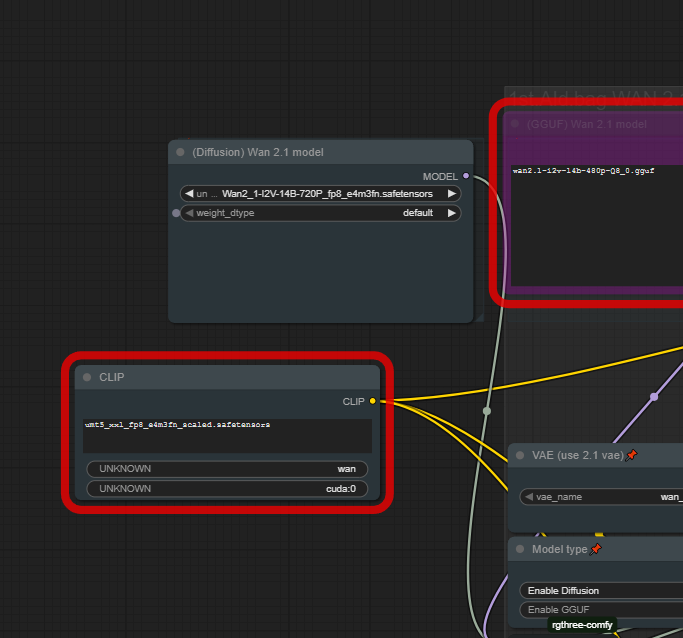
Task: Click previous weight_dtype option arrow
Action: pos(189,213)
